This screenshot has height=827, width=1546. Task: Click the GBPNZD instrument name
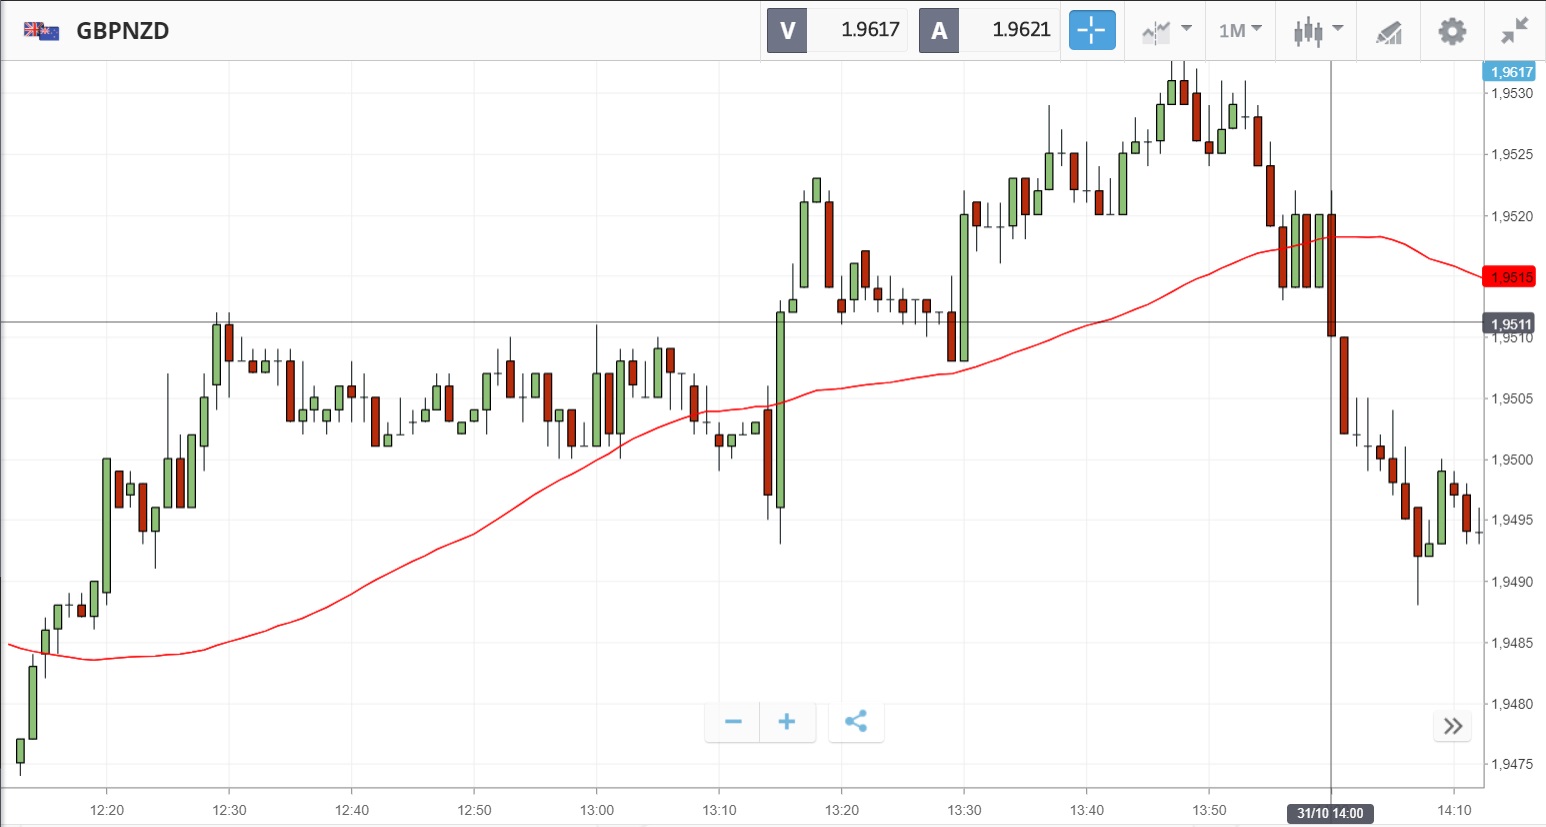coord(123,31)
